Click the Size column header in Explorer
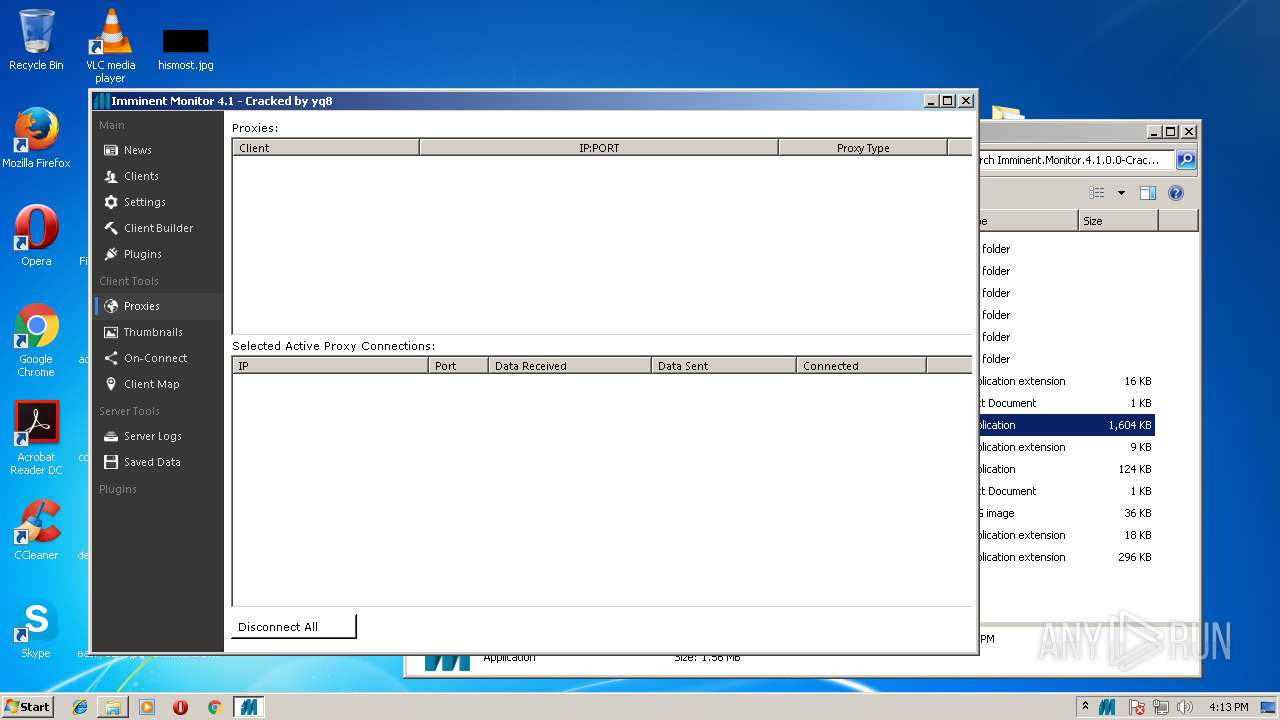 click(x=1118, y=221)
